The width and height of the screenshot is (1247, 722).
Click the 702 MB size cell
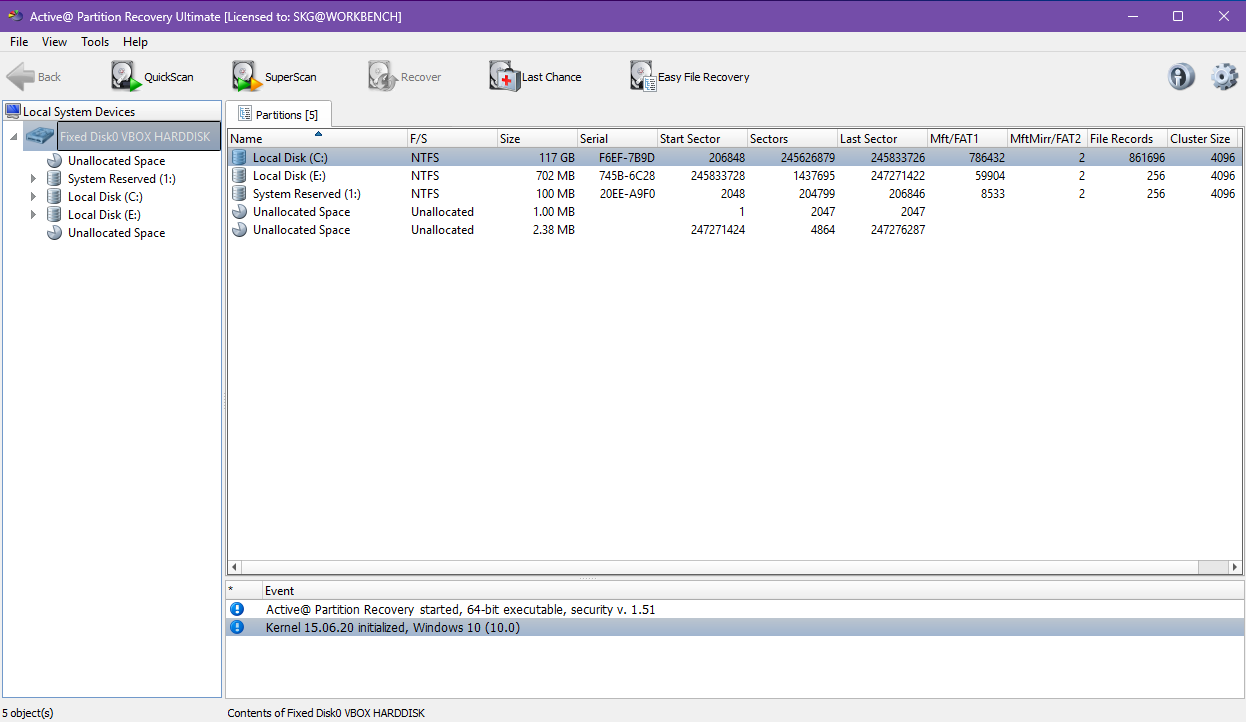tap(553, 176)
